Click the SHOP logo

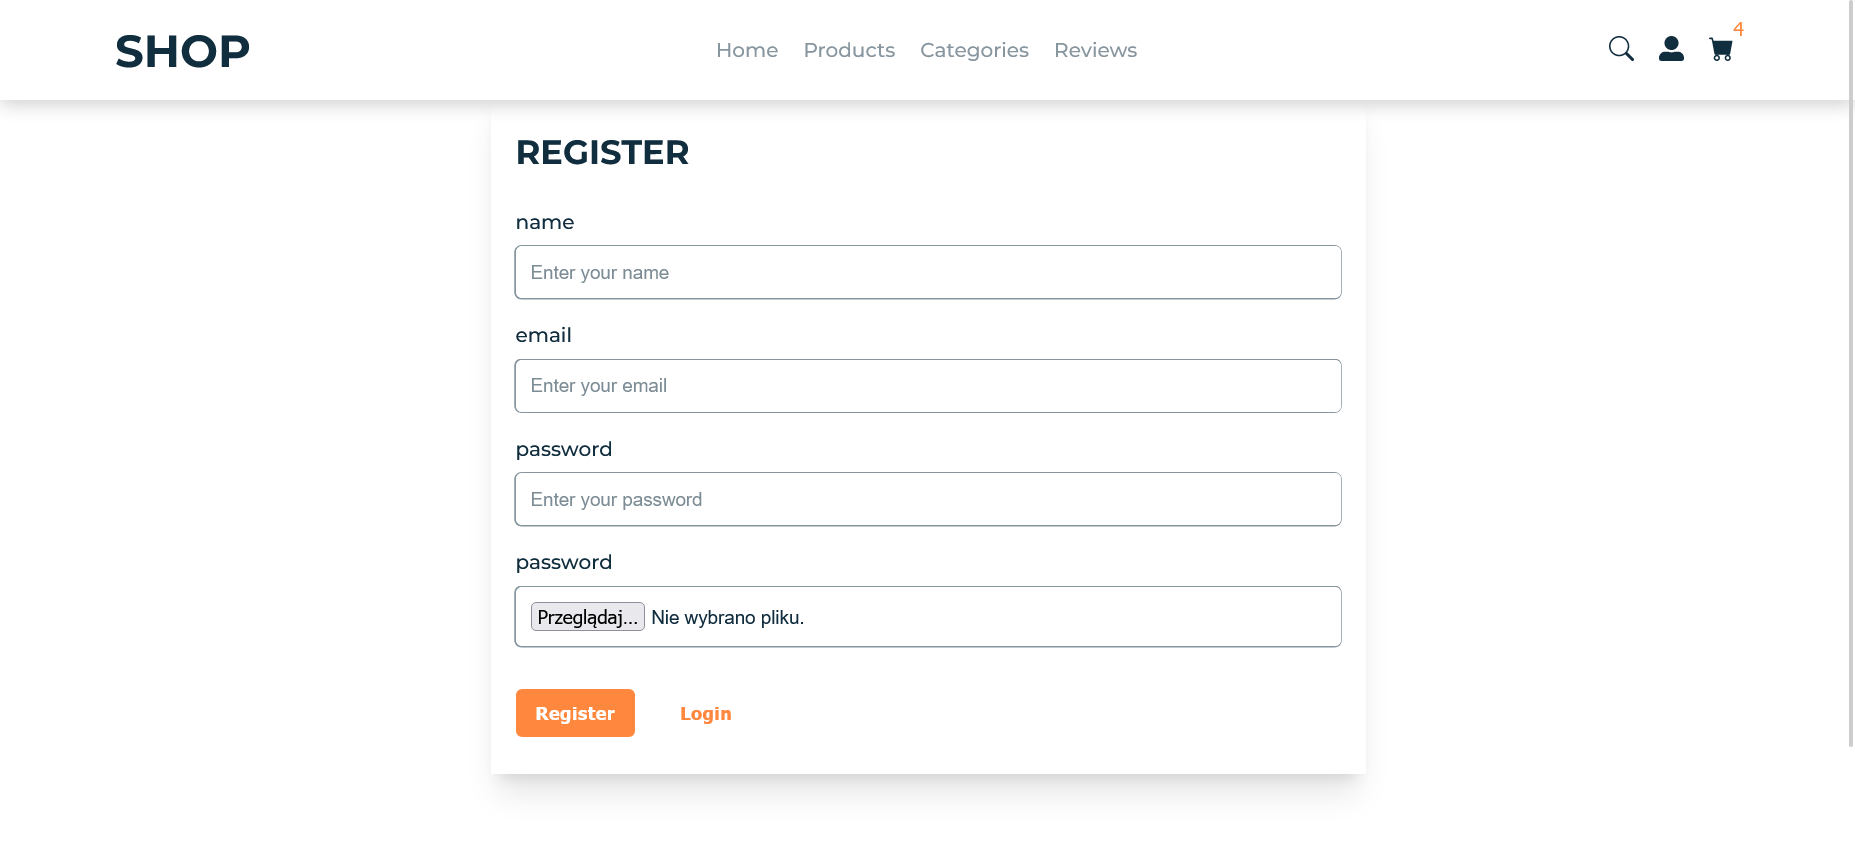pos(182,51)
